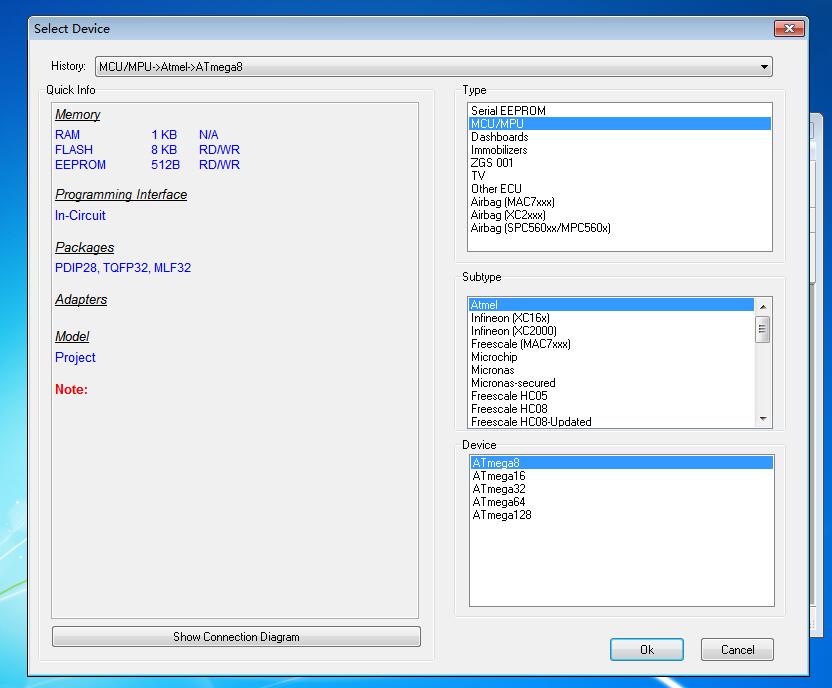
Task: Select ZGS 001 type entry
Action: click(x=619, y=163)
